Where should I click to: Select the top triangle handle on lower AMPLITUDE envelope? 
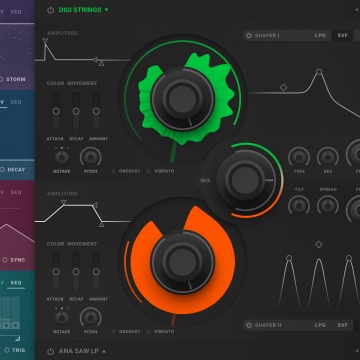click(63, 202)
